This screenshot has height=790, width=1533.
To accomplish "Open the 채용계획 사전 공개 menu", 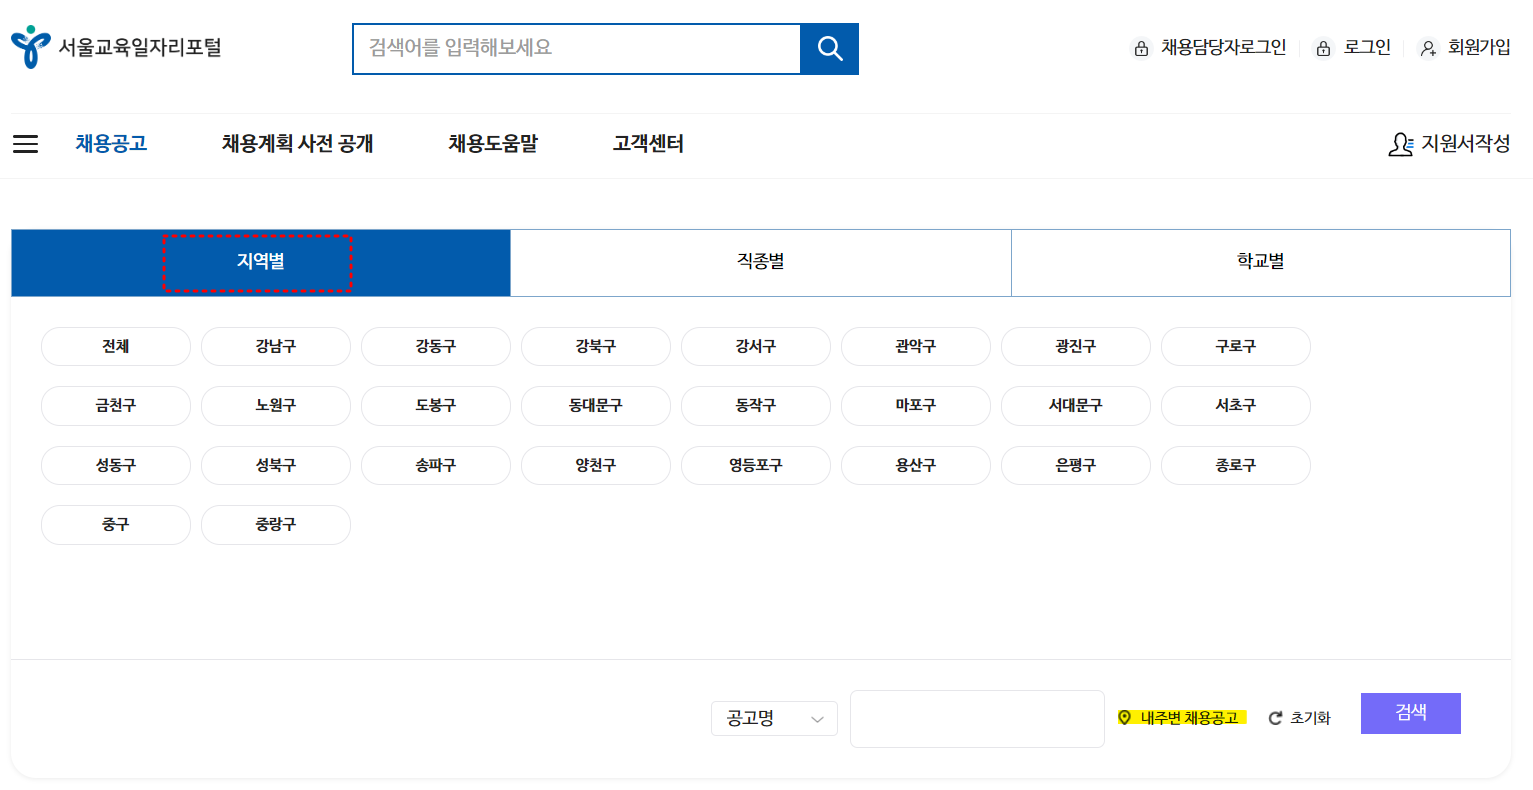I will [296, 143].
